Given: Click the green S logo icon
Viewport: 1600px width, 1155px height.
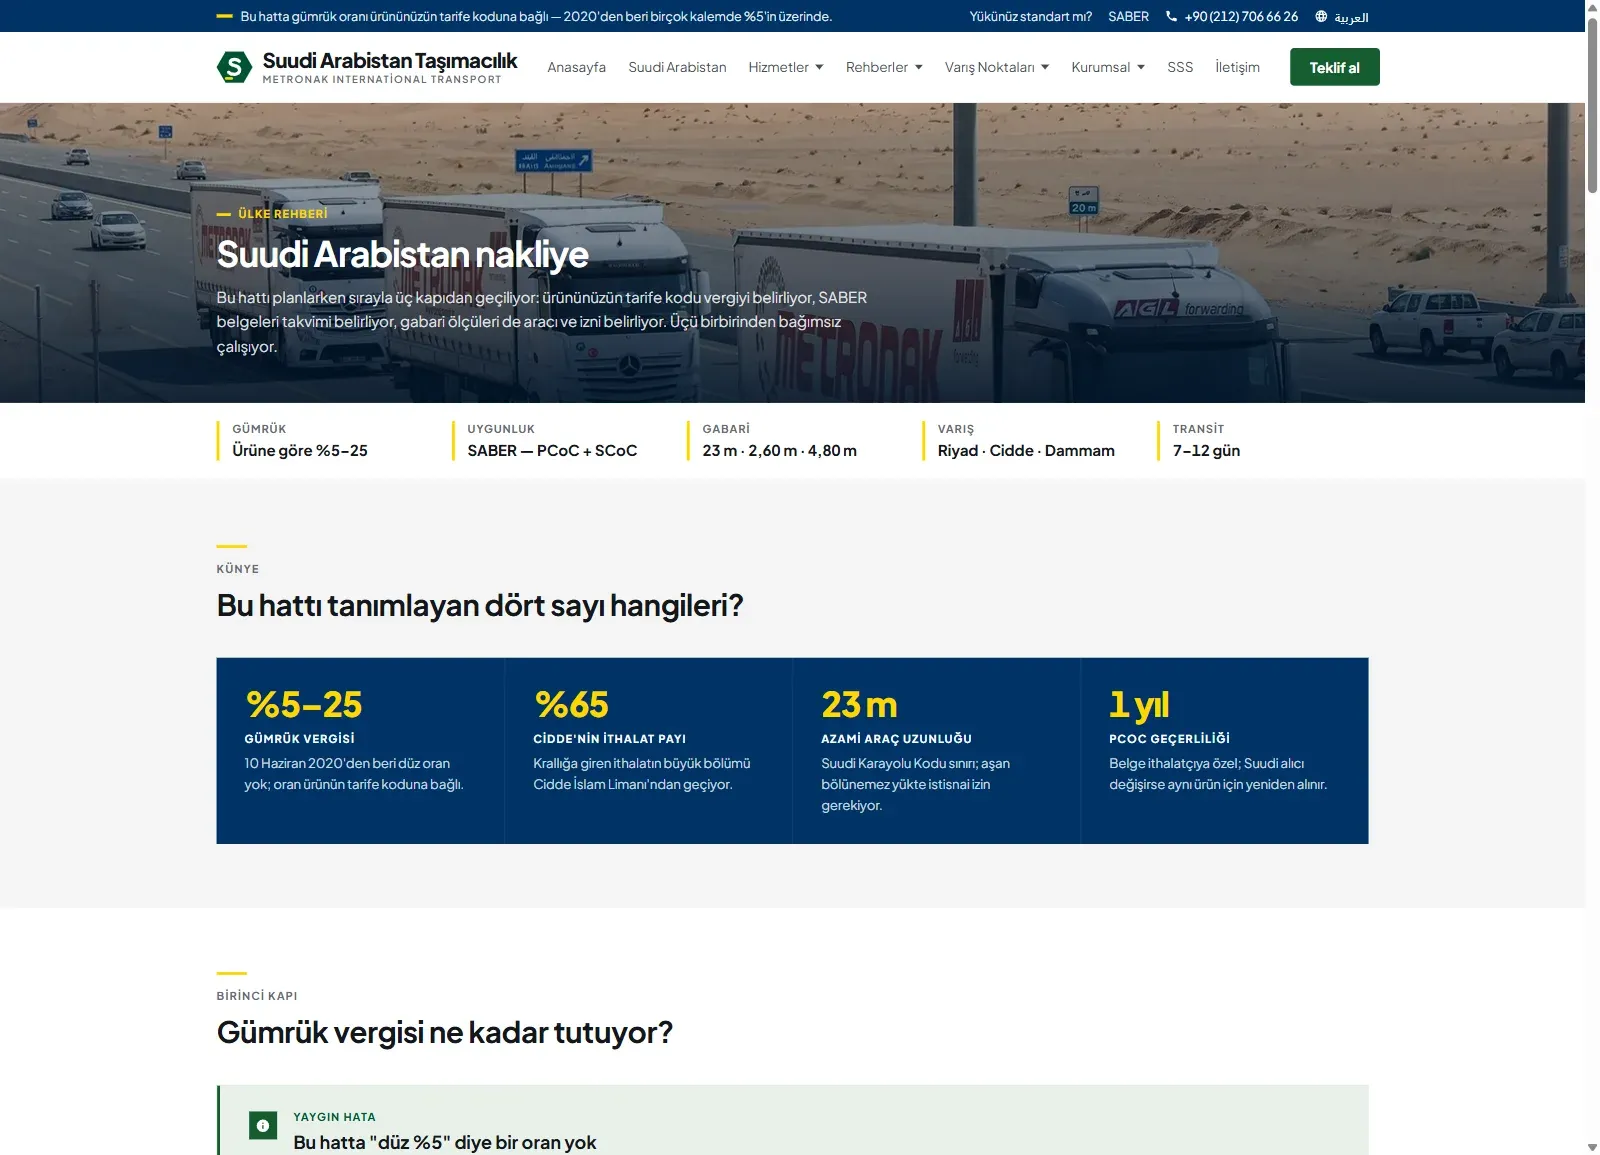Looking at the screenshot, I should 234,67.
